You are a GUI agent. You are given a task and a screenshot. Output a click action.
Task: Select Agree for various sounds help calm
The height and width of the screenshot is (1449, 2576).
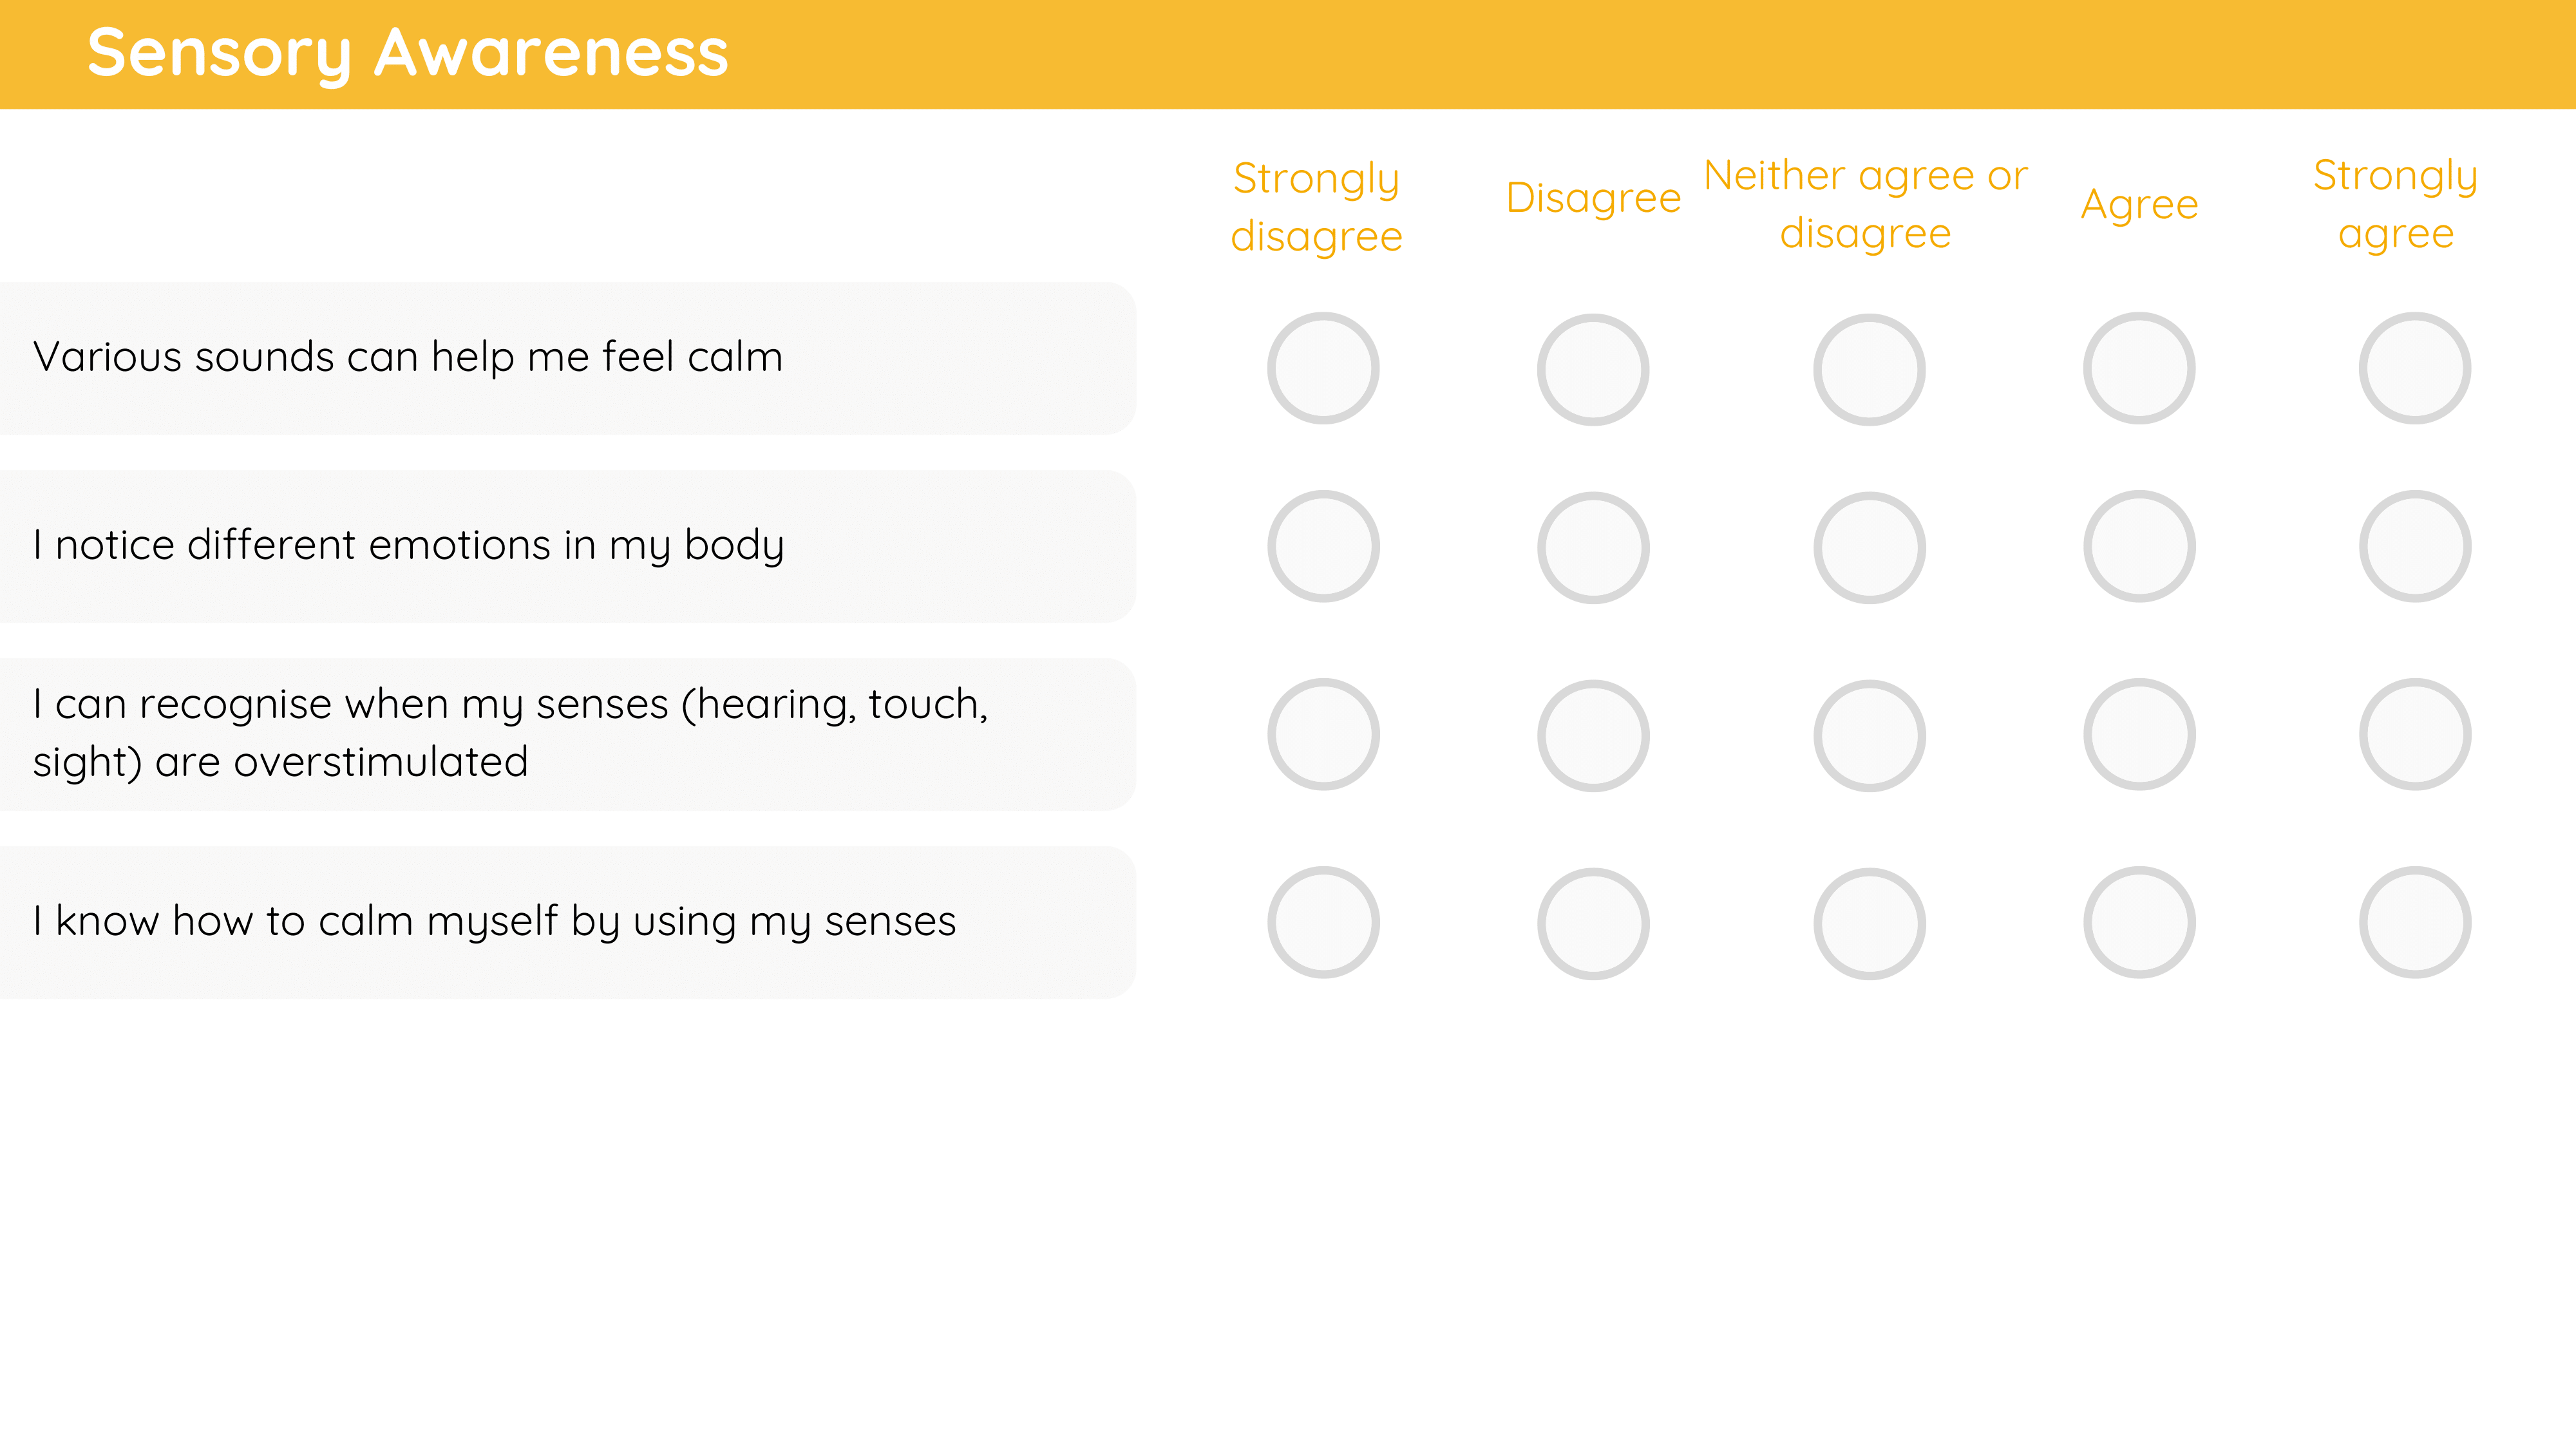pos(2139,368)
